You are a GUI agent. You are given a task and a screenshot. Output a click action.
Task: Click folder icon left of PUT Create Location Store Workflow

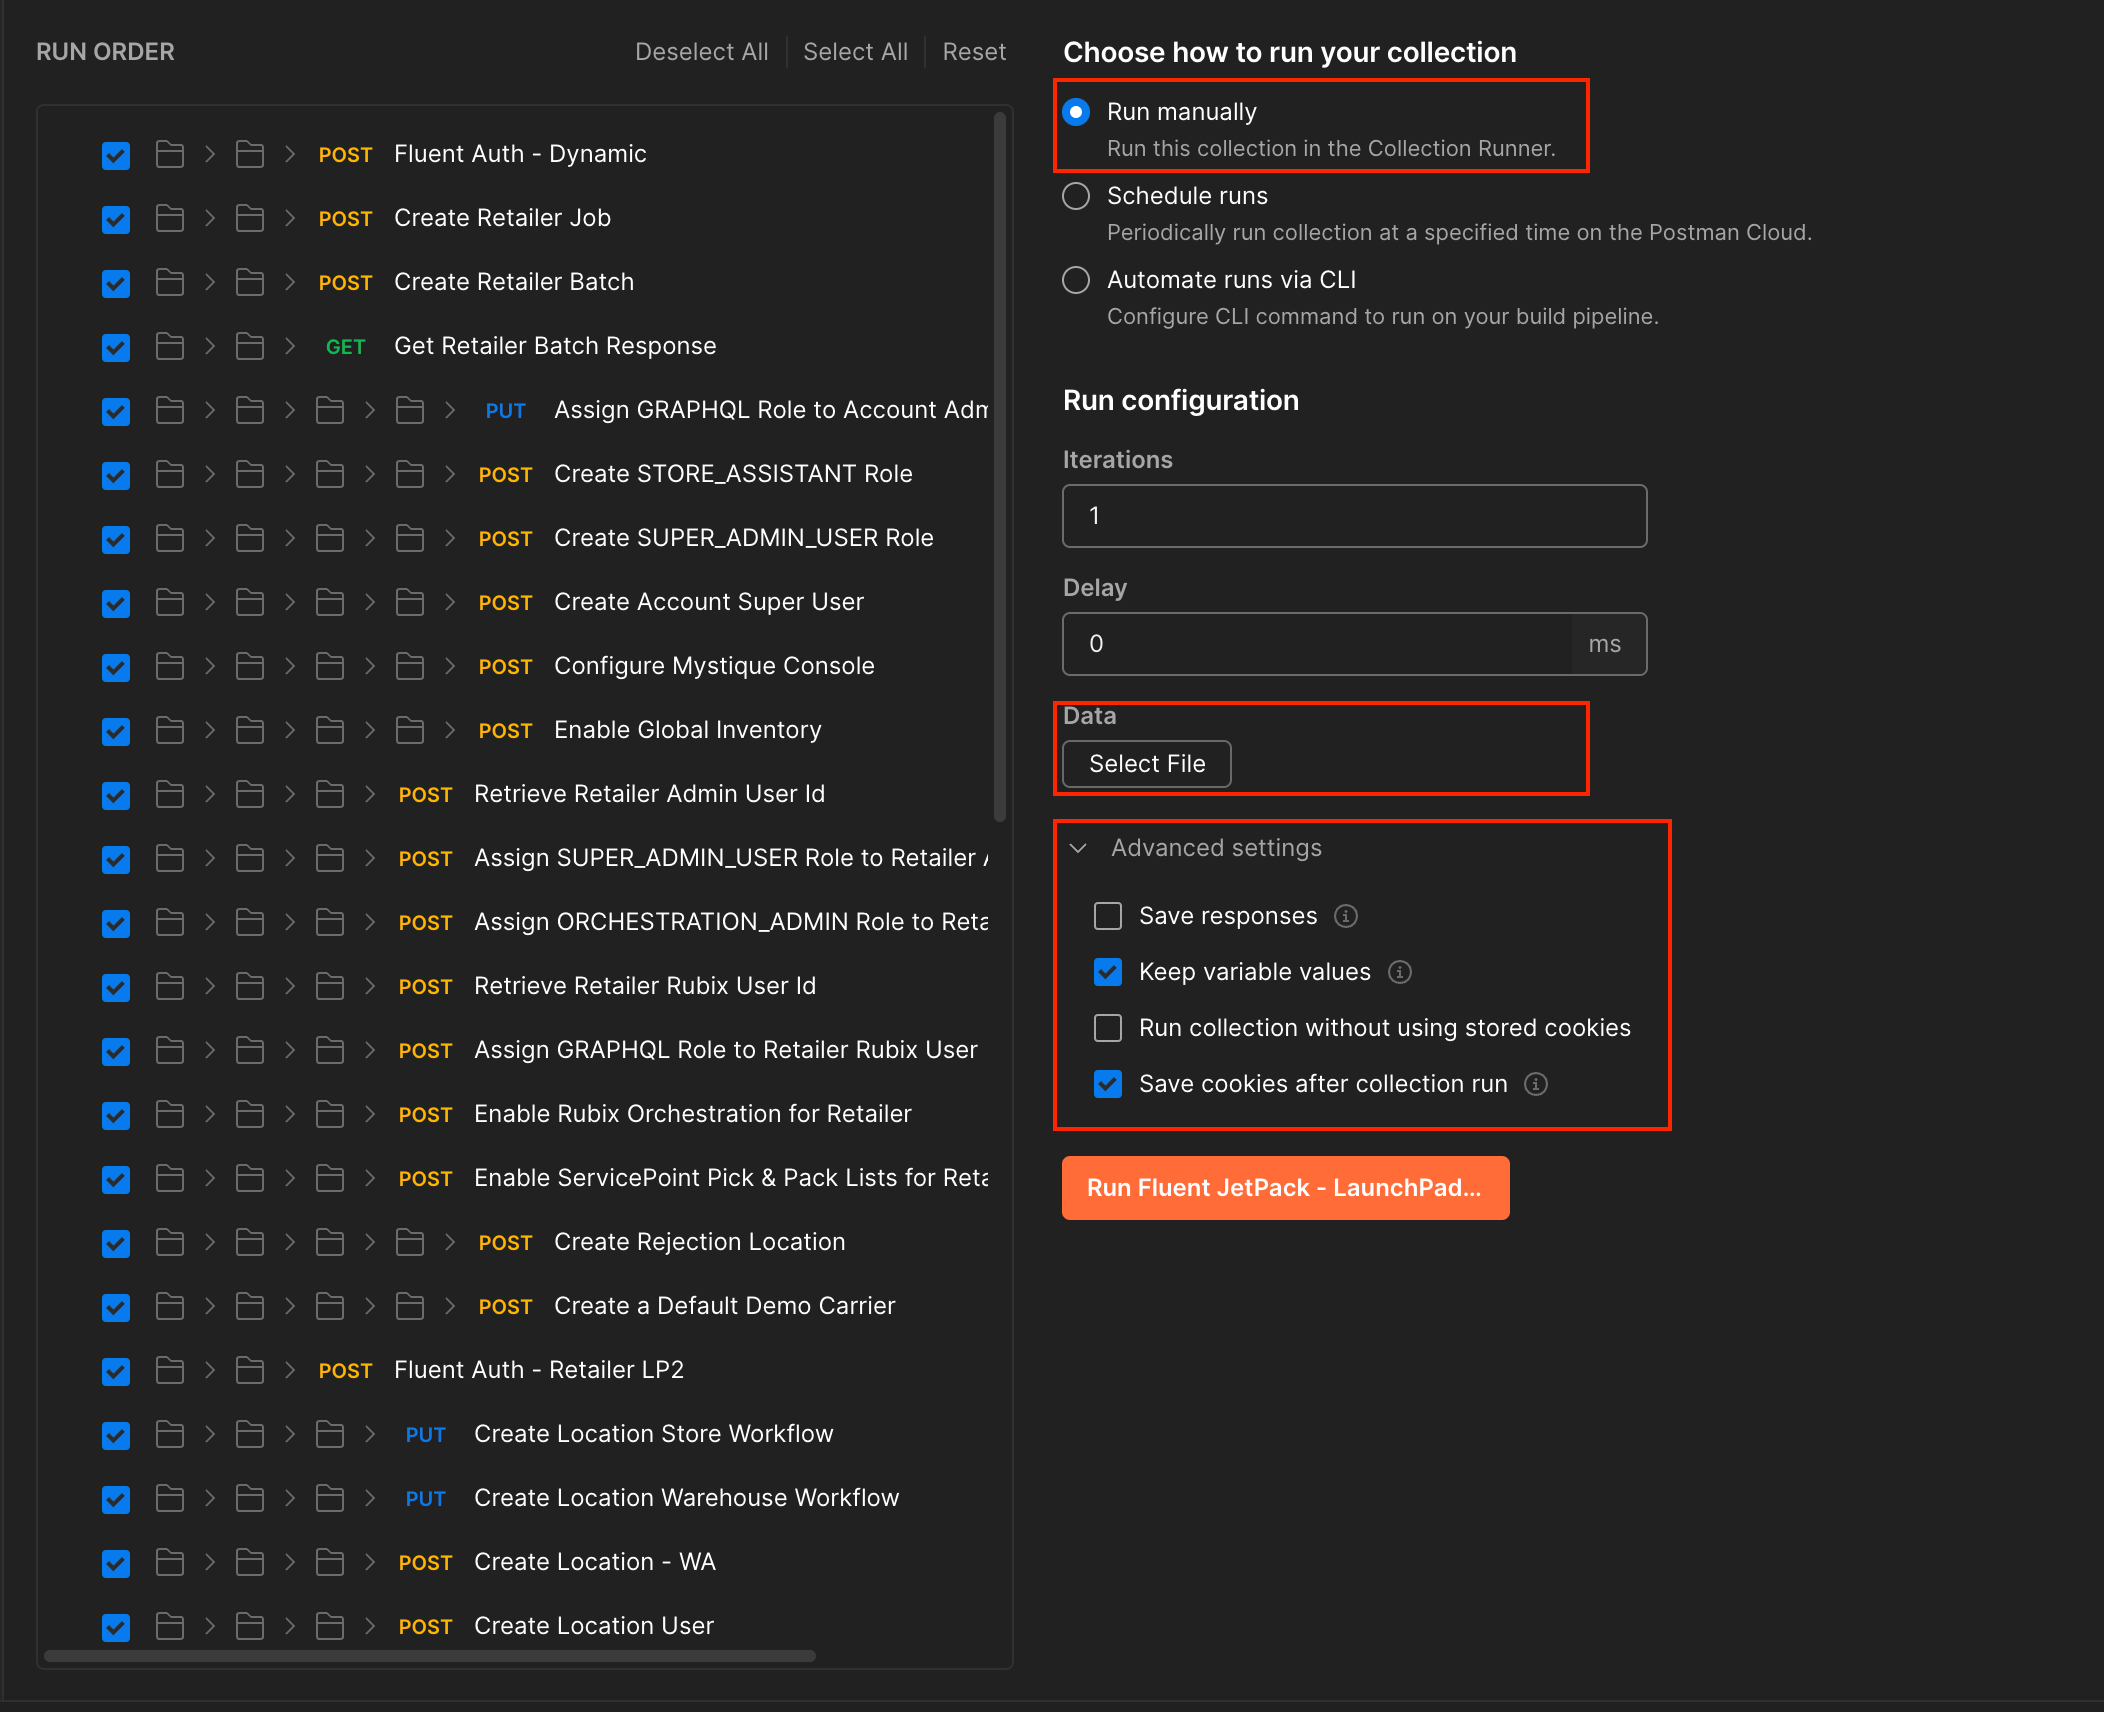pos(330,1434)
